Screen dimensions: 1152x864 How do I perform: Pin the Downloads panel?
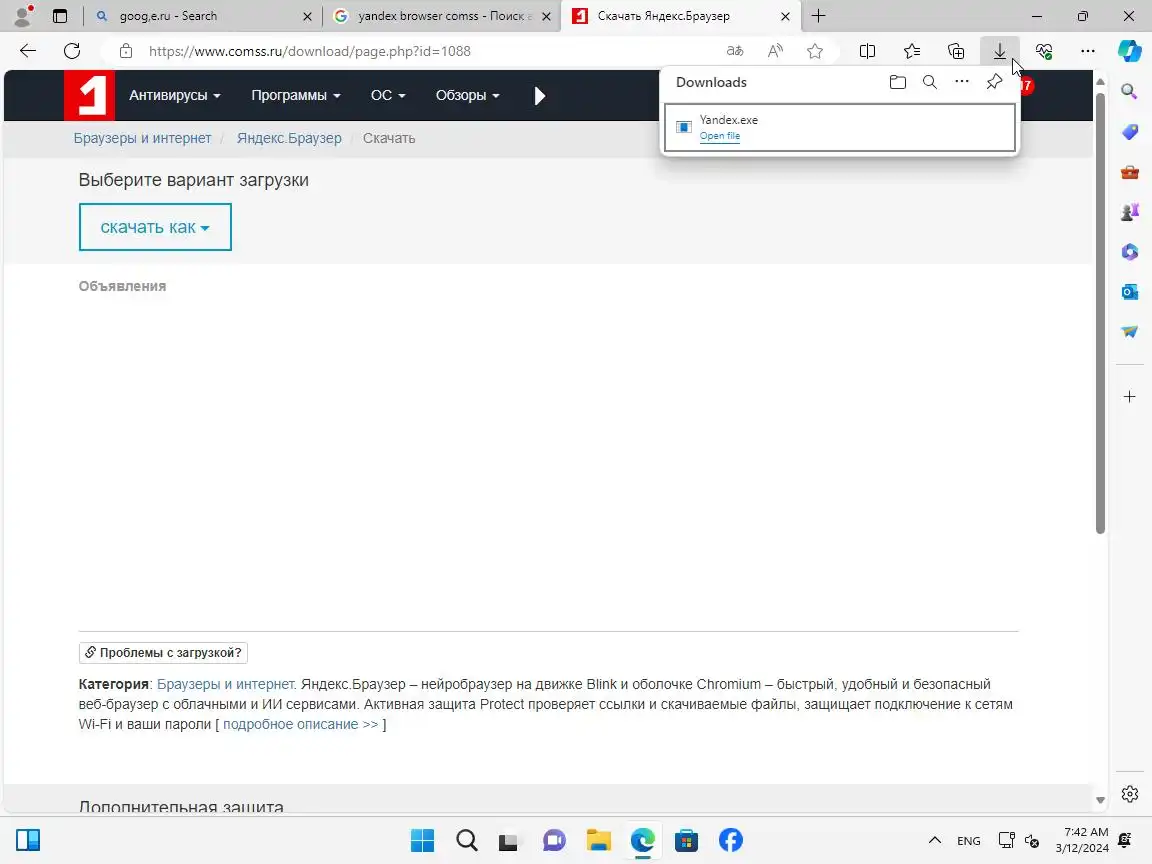click(x=994, y=82)
